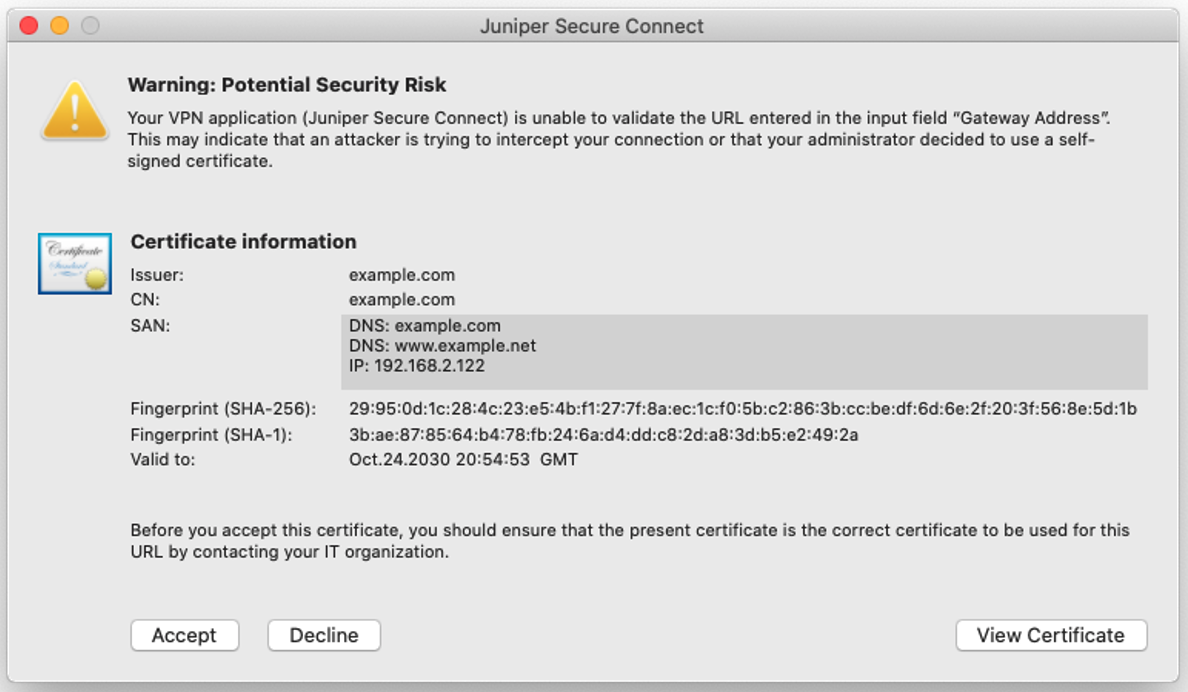
Task: Close the Juniper Secure Connect window
Action: [x=29, y=26]
